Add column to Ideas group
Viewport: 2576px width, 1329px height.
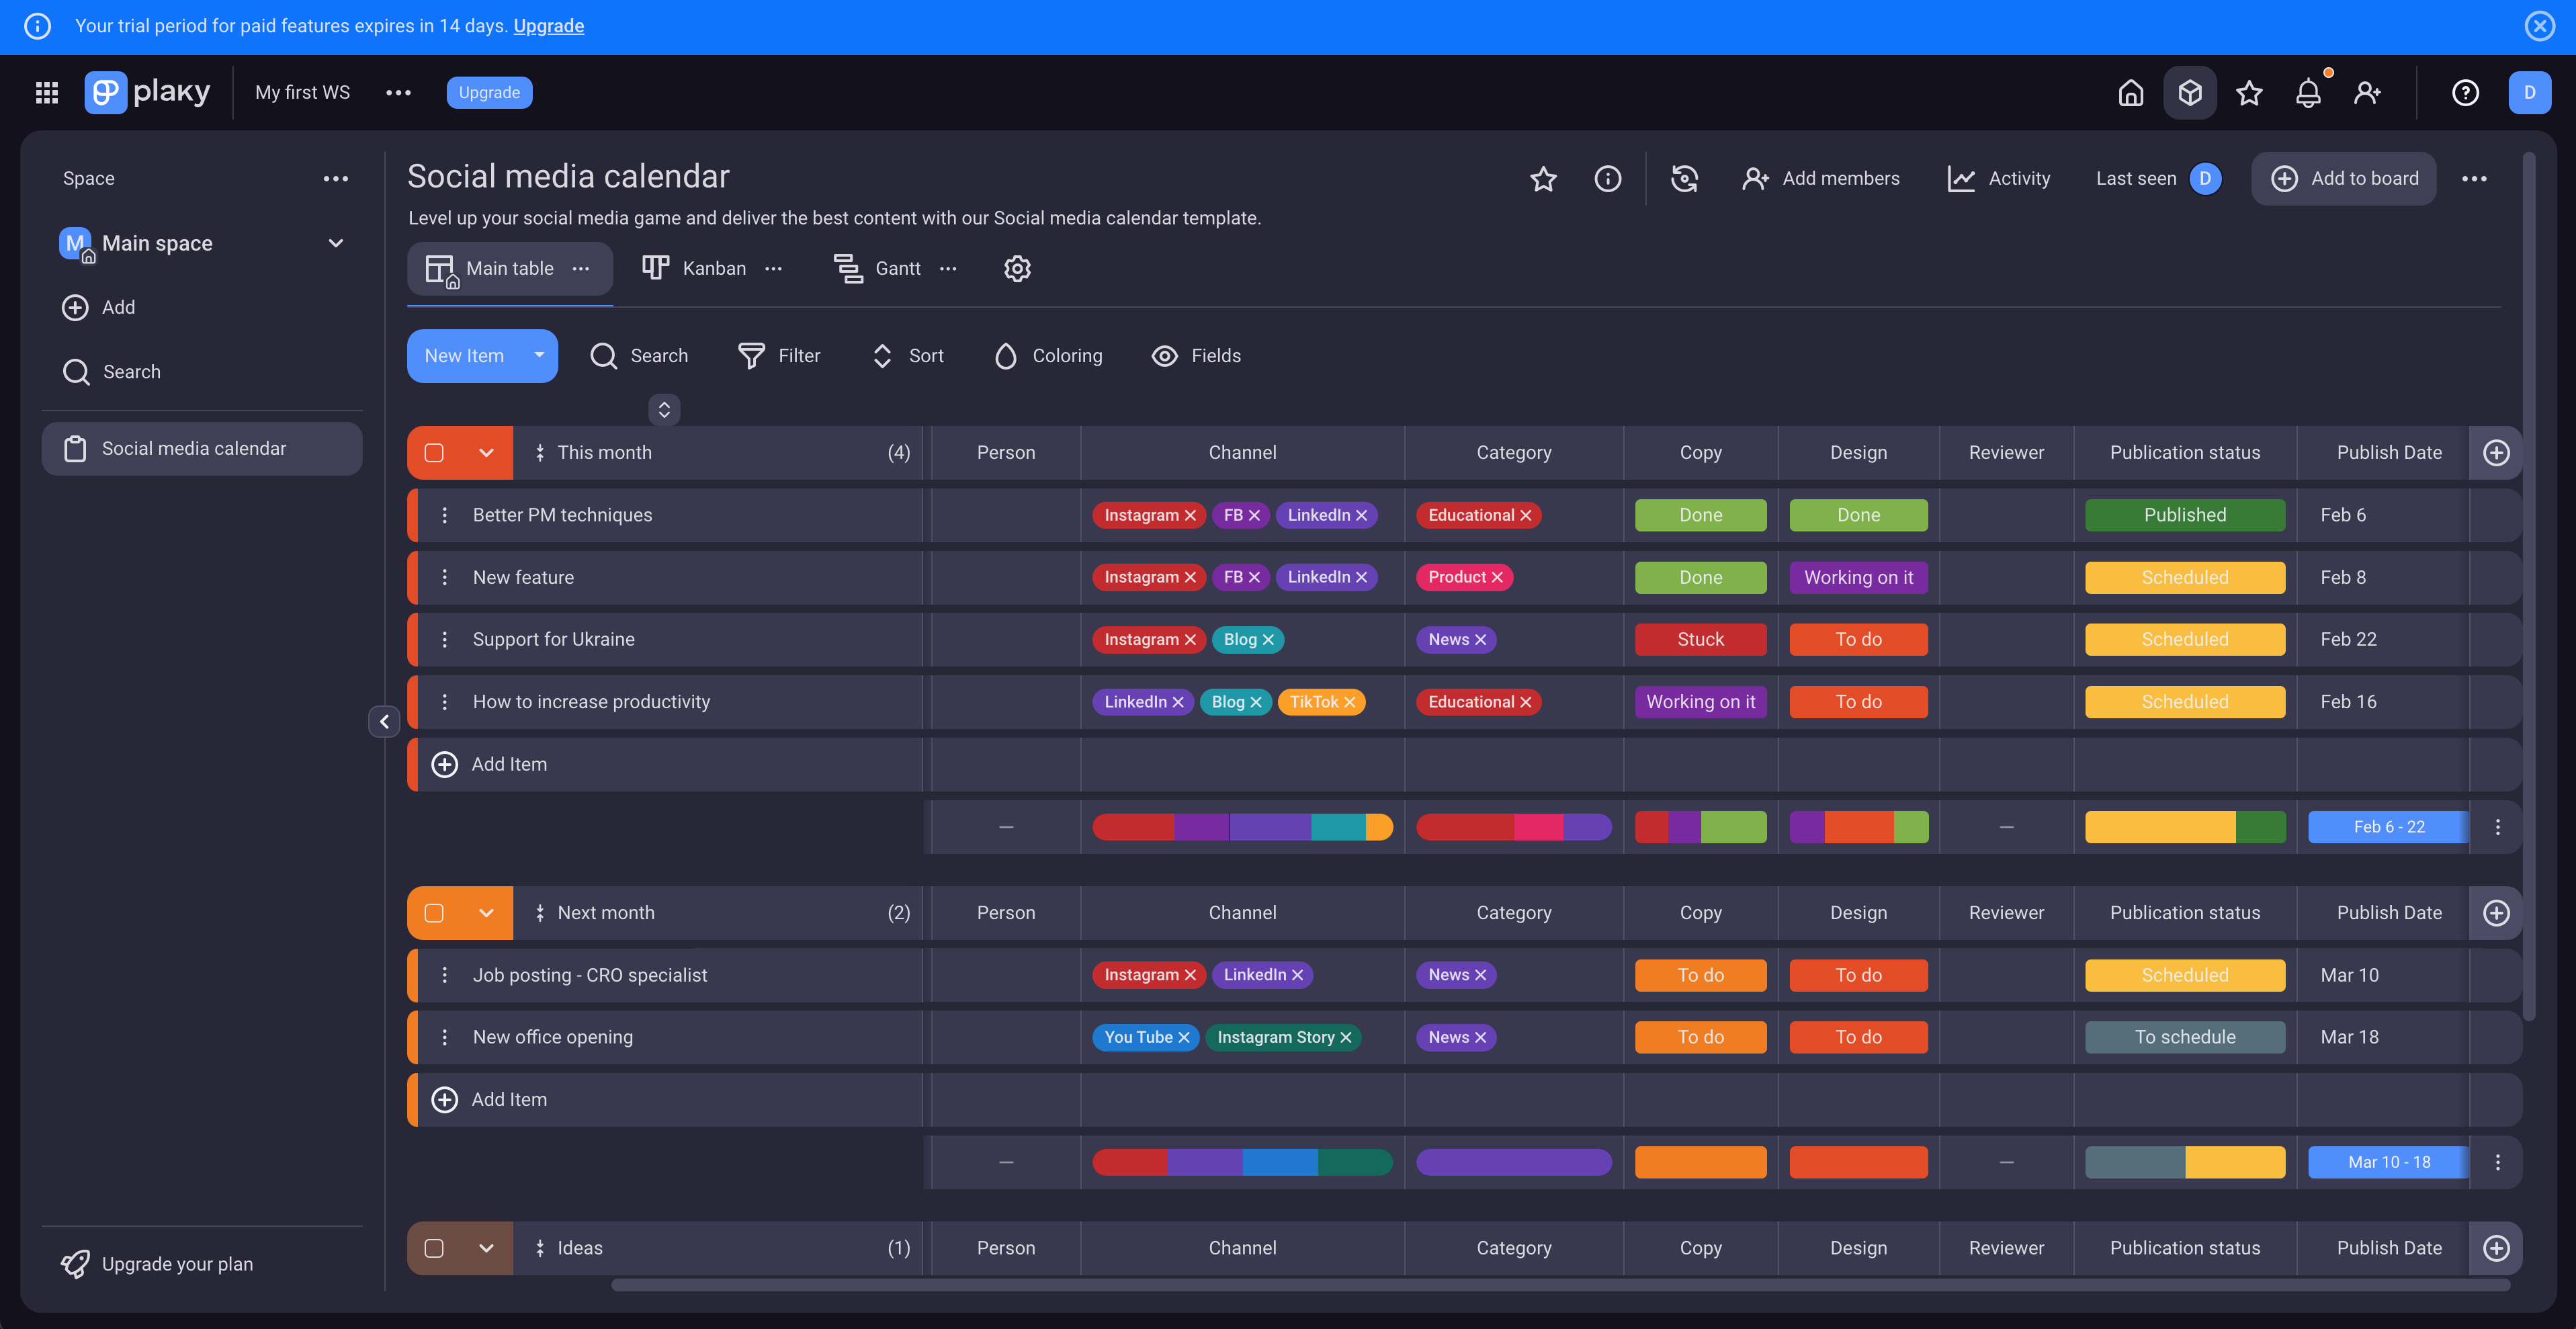point(2496,1247)
